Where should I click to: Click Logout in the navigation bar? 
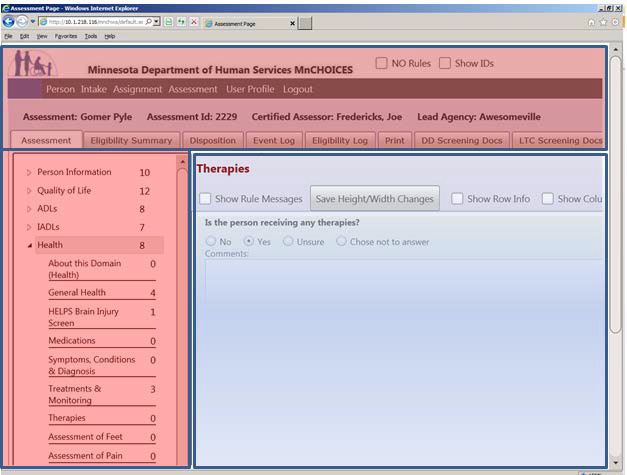[298, 89]
